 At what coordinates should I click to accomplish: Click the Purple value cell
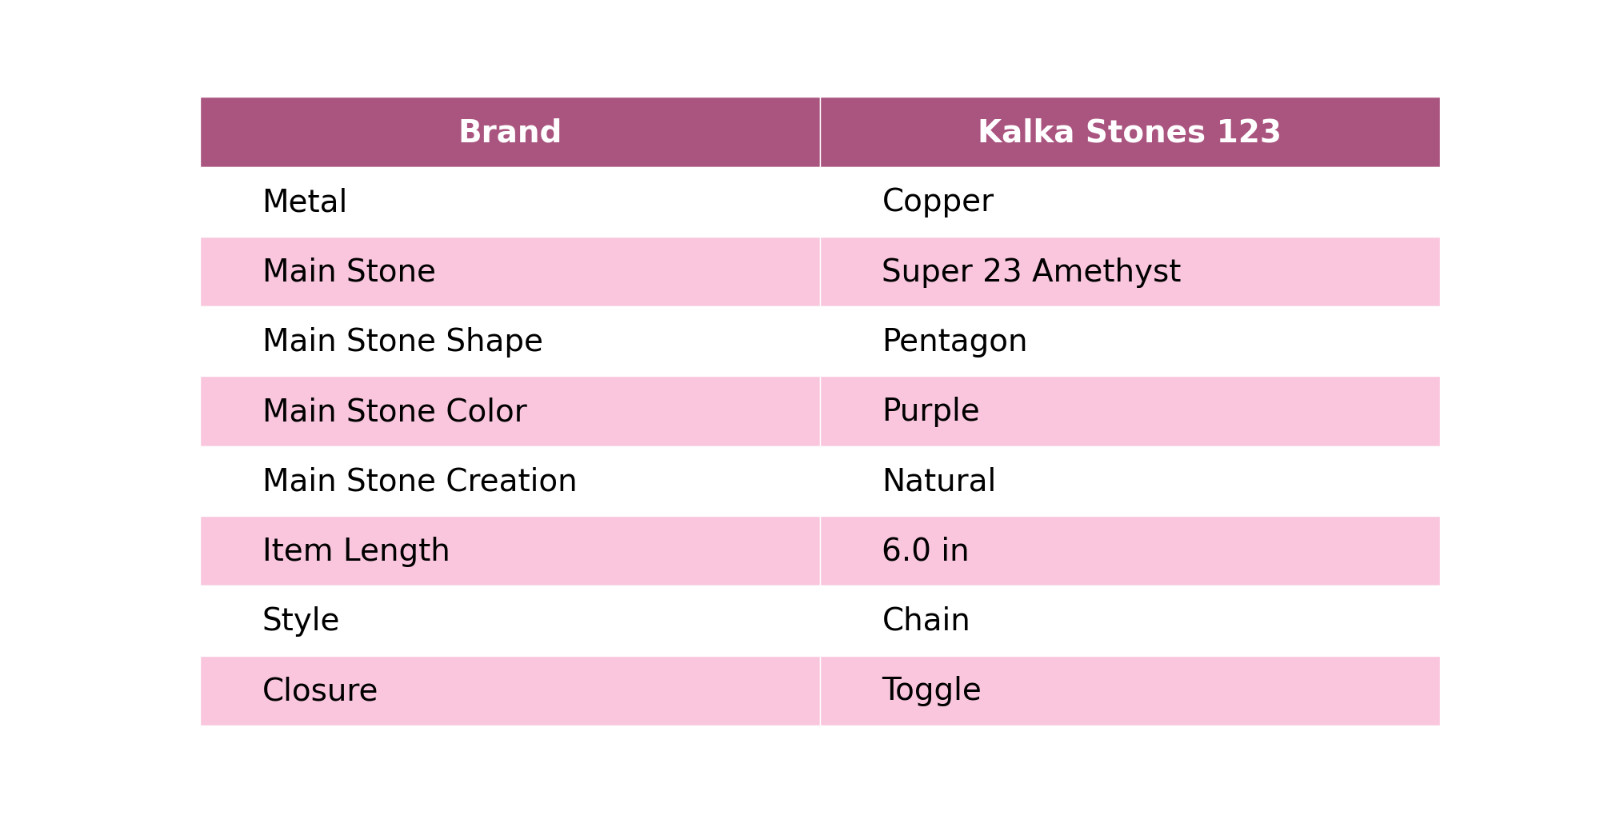(x=1130, y=411)
